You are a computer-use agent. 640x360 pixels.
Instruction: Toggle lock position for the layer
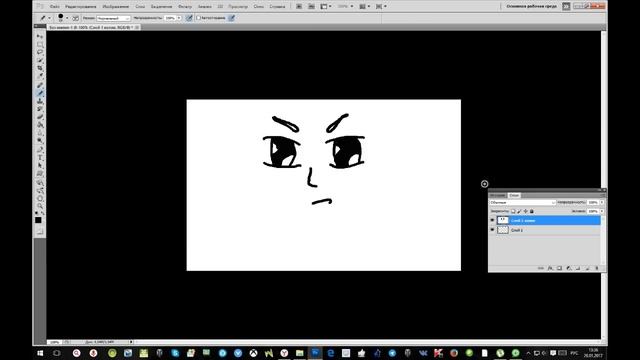coord(526,211)
